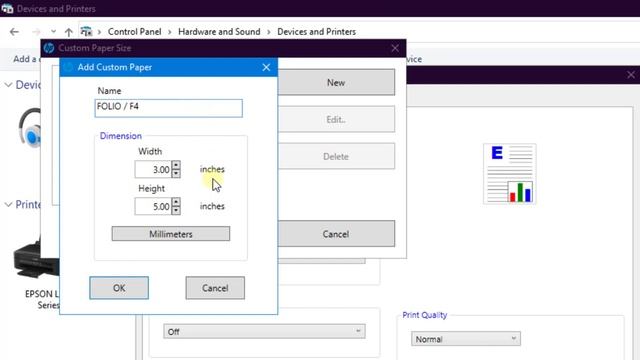
Task: Click the Width value field showing 3.00
Action: [153, 169]
